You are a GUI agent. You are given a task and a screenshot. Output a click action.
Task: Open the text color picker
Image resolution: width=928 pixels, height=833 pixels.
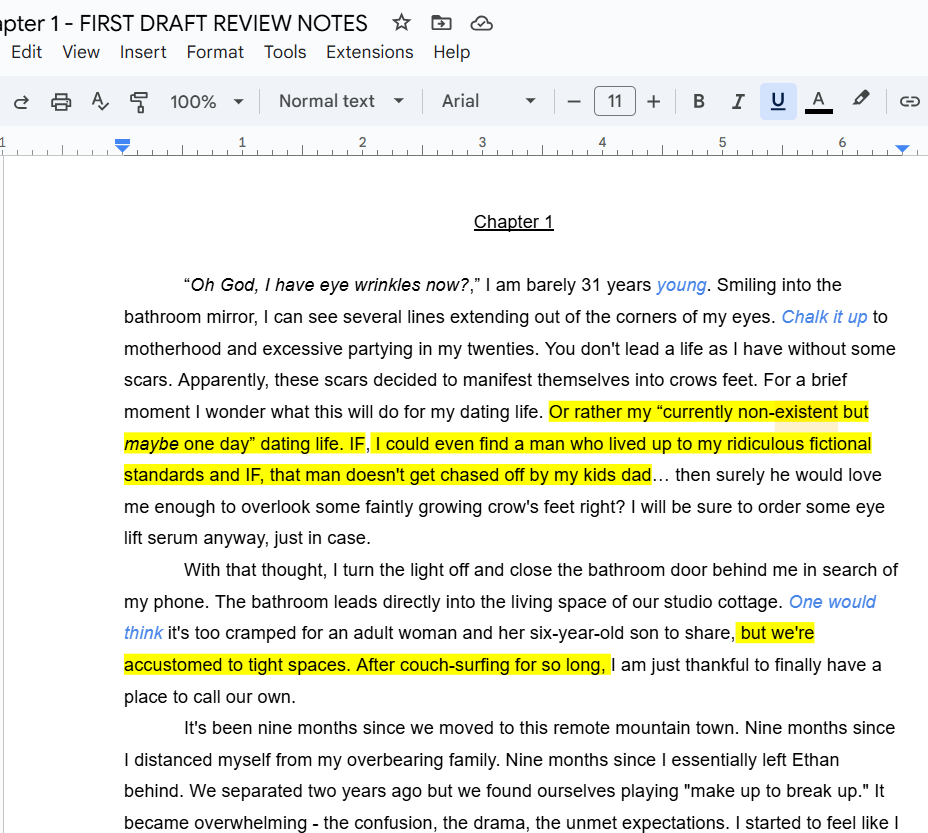(x=818, y=101)
